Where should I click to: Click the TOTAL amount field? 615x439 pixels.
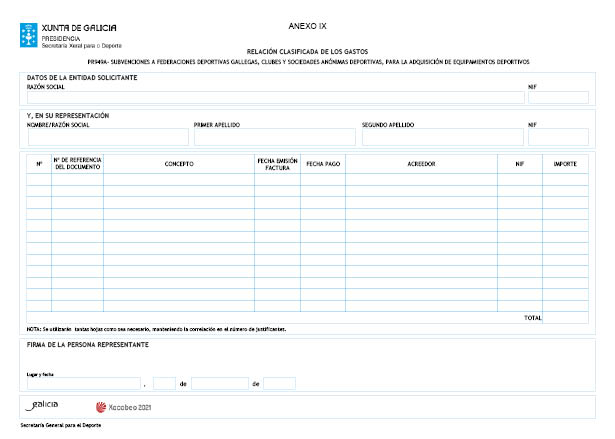565,318
